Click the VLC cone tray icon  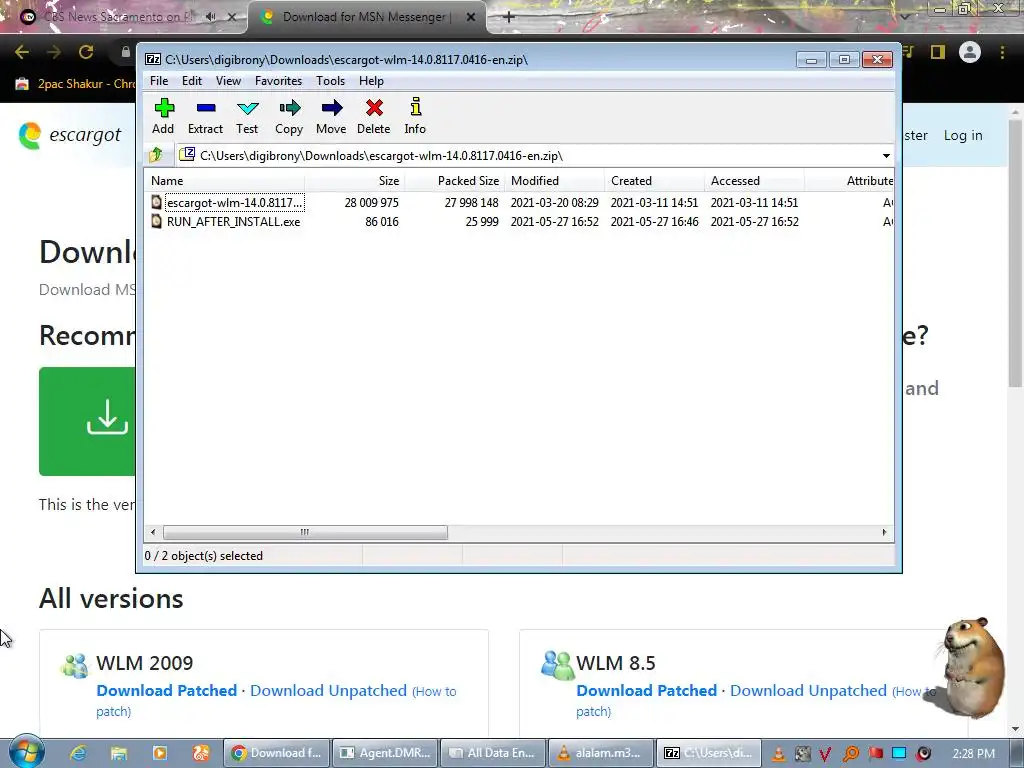click(778, 754)
